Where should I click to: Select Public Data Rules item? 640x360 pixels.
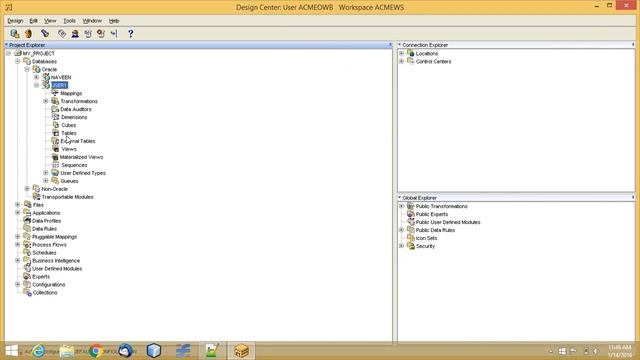(435, 230)
